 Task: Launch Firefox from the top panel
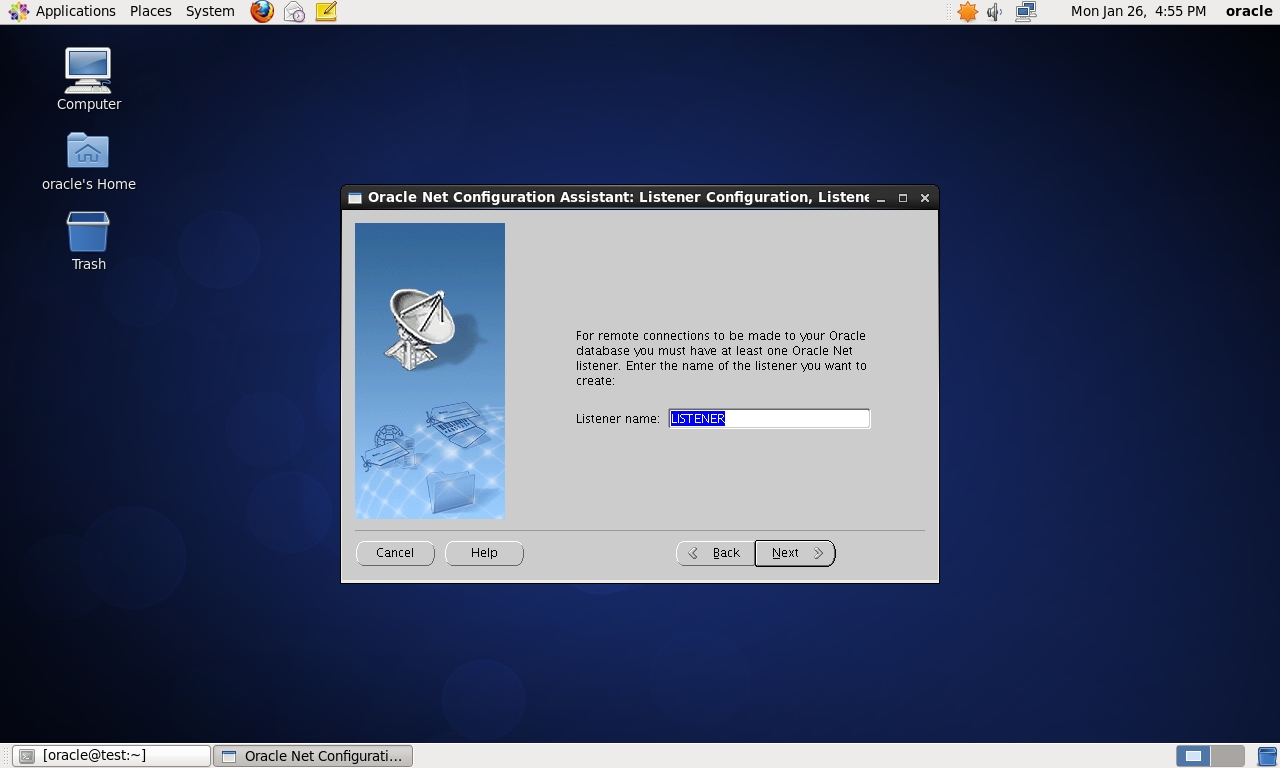click(x=262, y=11)
